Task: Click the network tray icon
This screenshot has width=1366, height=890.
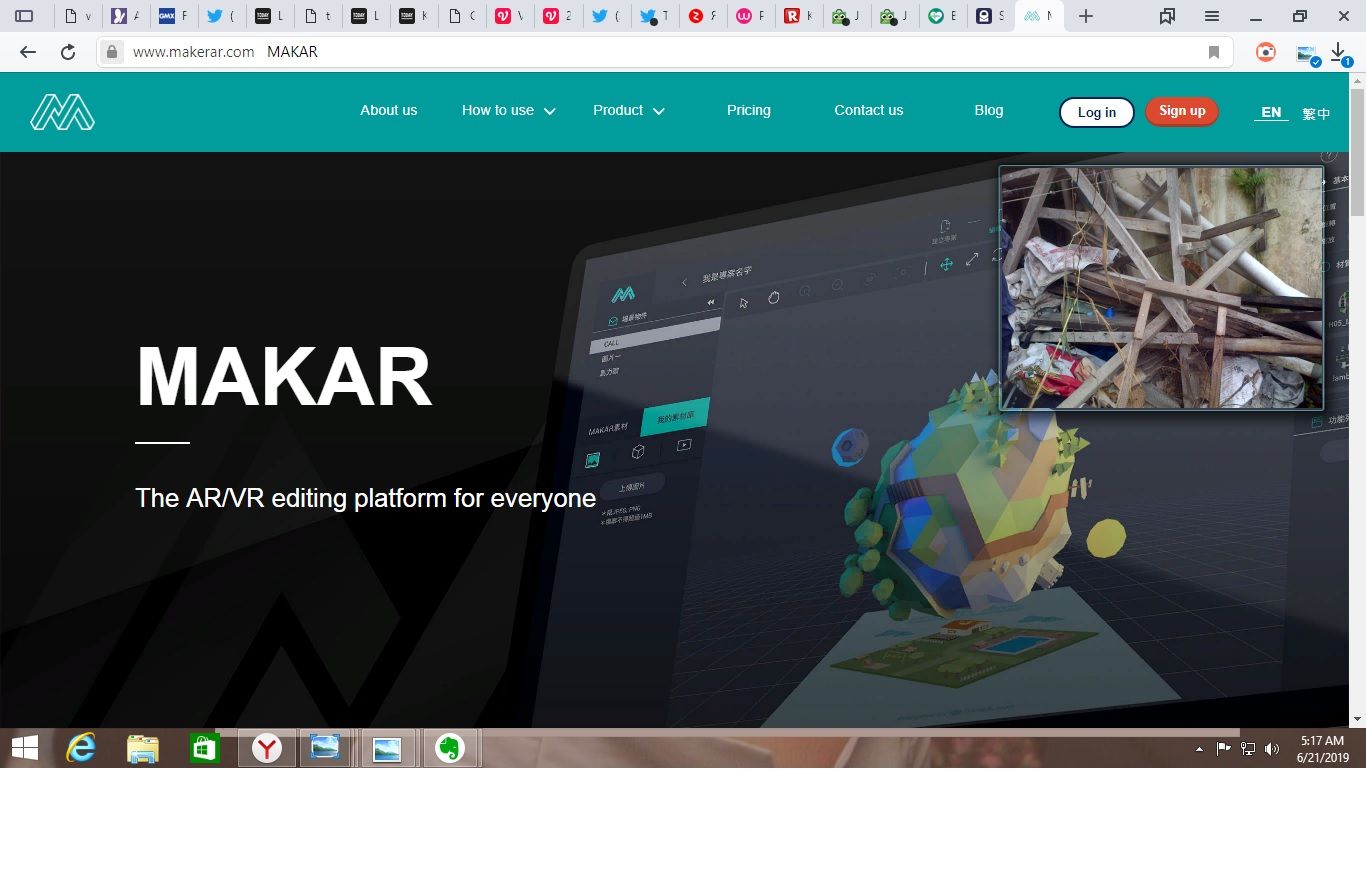Action: 1247,748
